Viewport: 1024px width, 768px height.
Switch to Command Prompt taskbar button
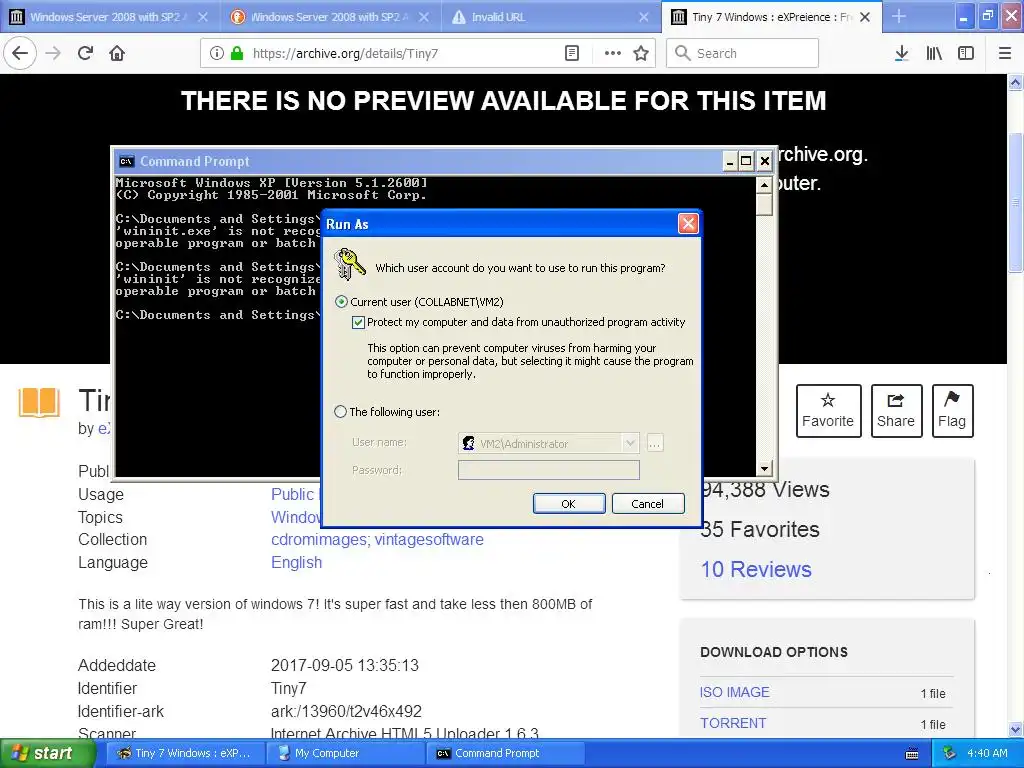(505, 753)
